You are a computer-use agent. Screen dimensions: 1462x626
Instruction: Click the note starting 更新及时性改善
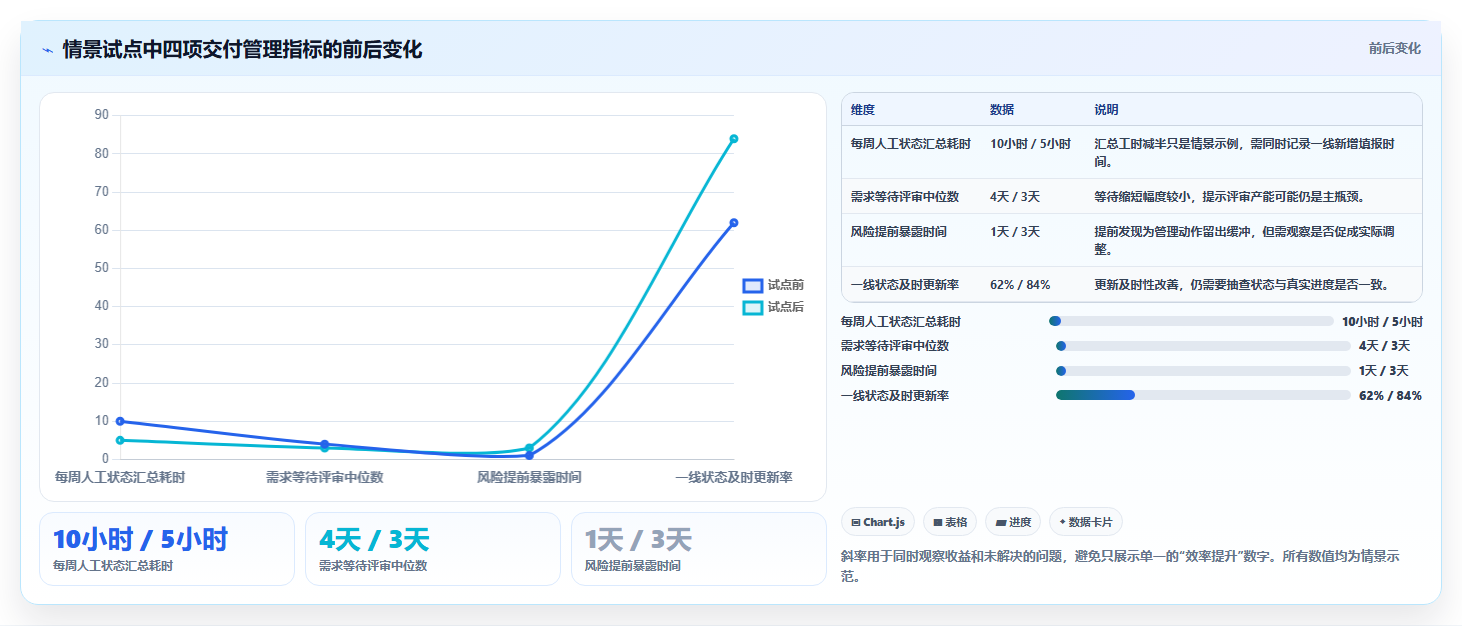click(1242, 285)
